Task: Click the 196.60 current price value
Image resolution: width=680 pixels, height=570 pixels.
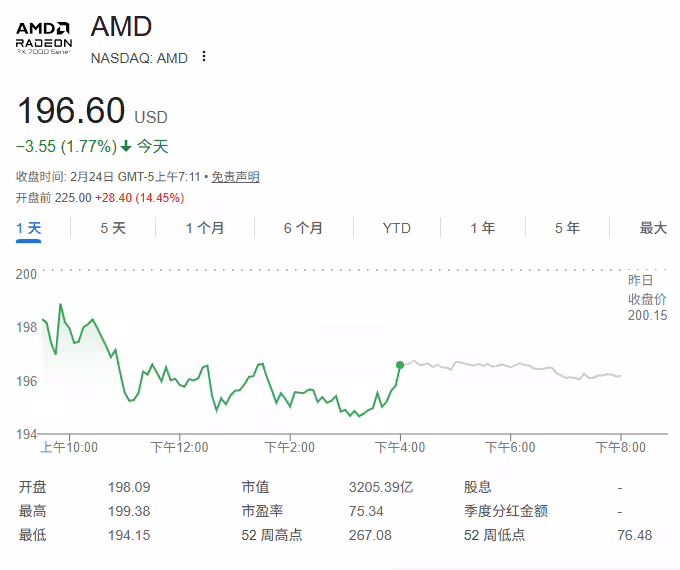Action: pos(71,111)
